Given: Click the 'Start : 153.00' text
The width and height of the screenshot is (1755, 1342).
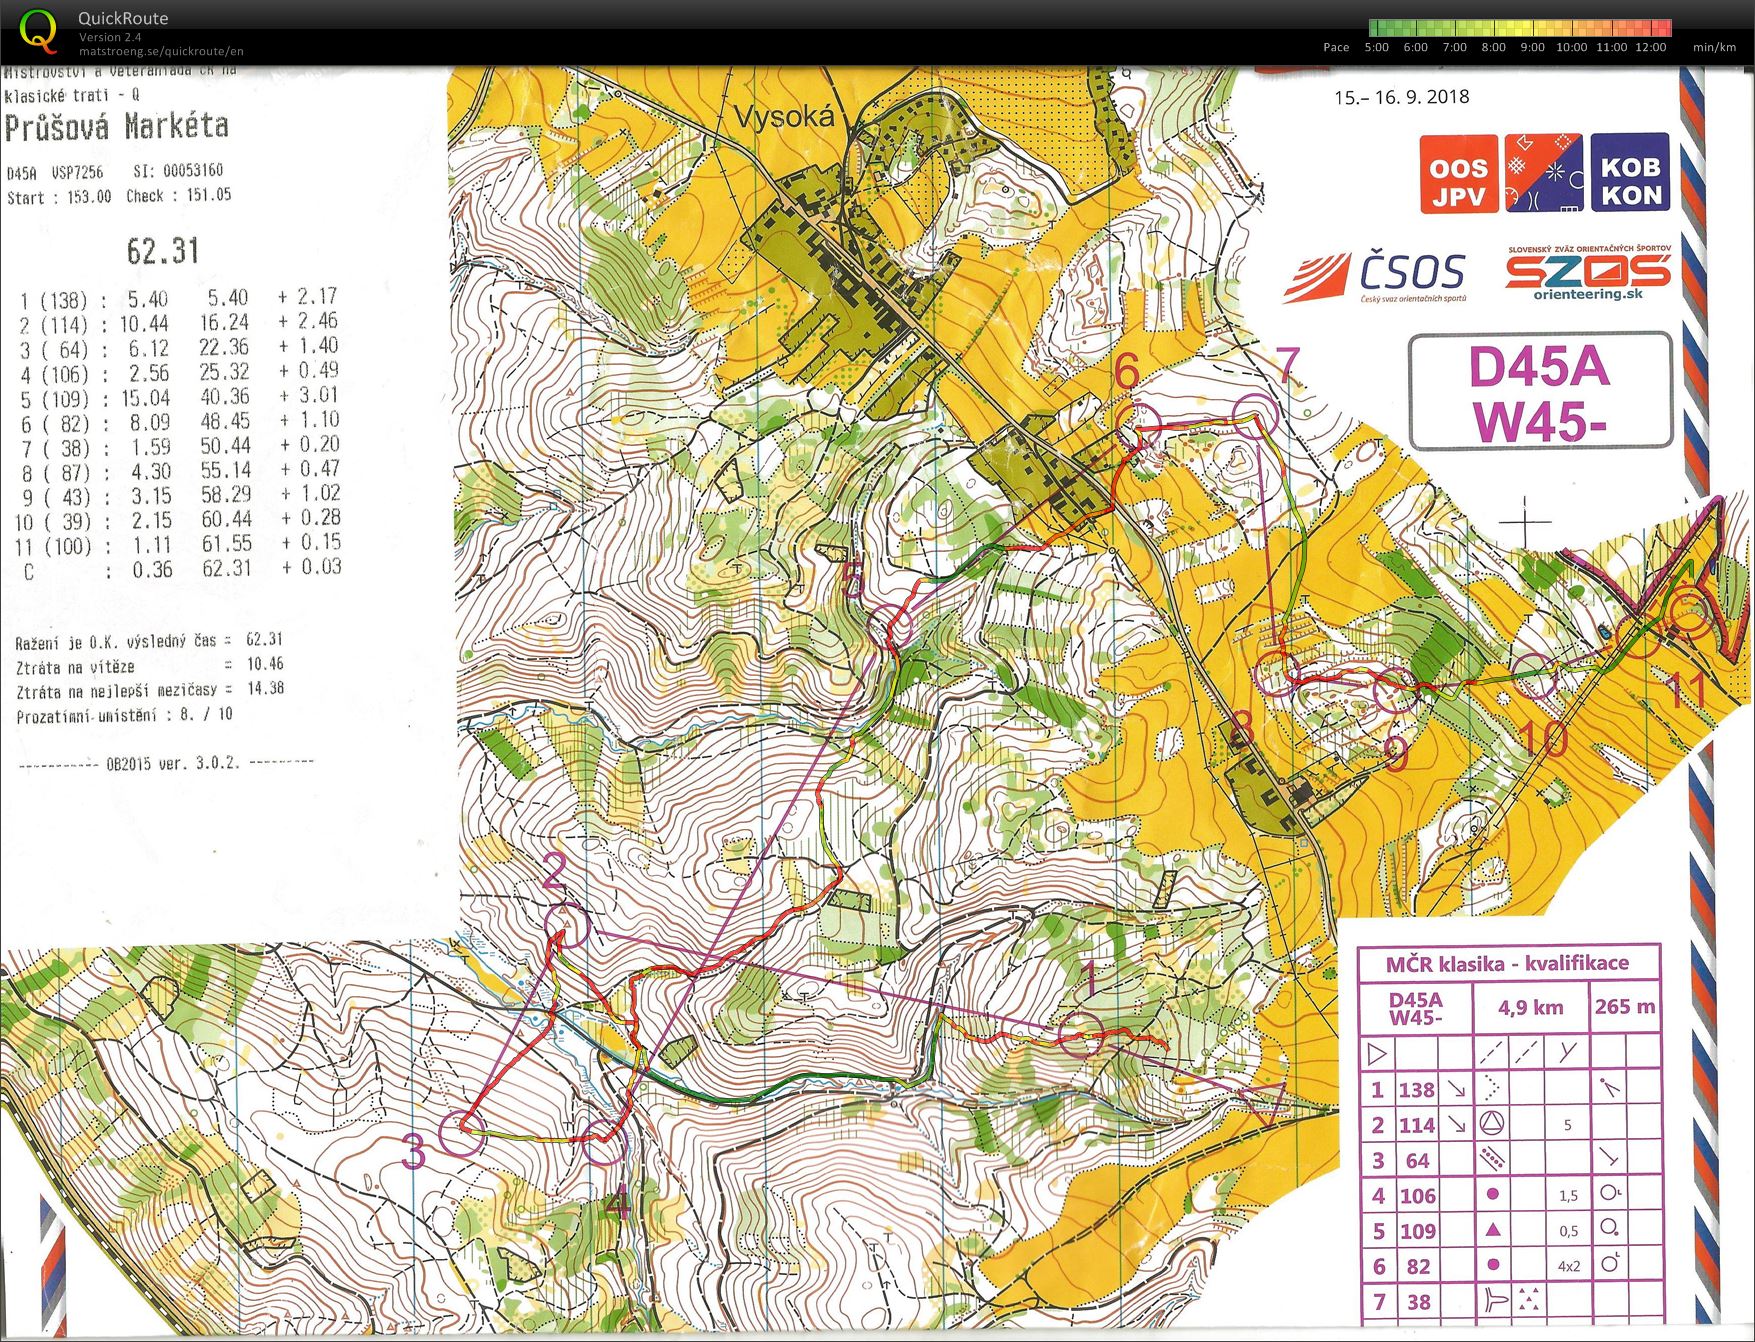Looking at the screenshot, I should [x=59, y=197].
